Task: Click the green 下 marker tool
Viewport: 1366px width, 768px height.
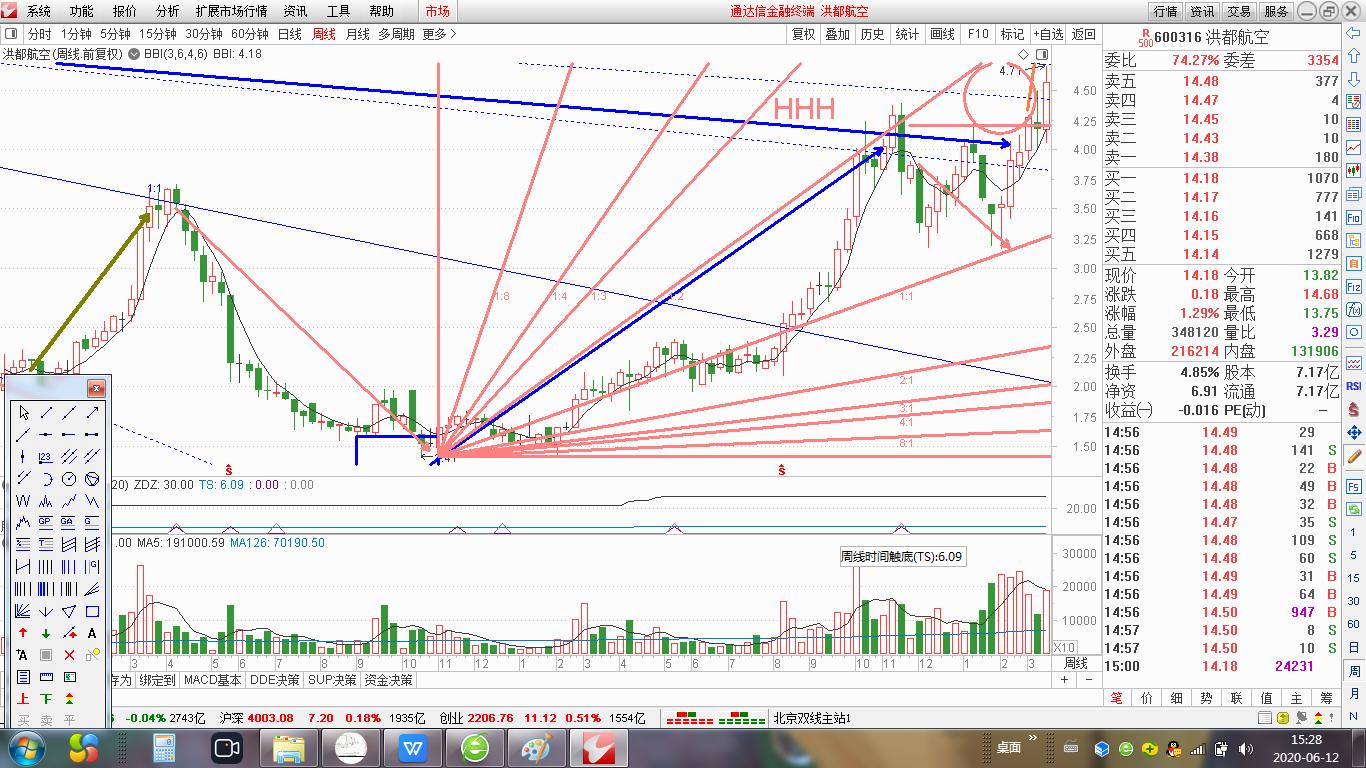Action: point(46,699)
